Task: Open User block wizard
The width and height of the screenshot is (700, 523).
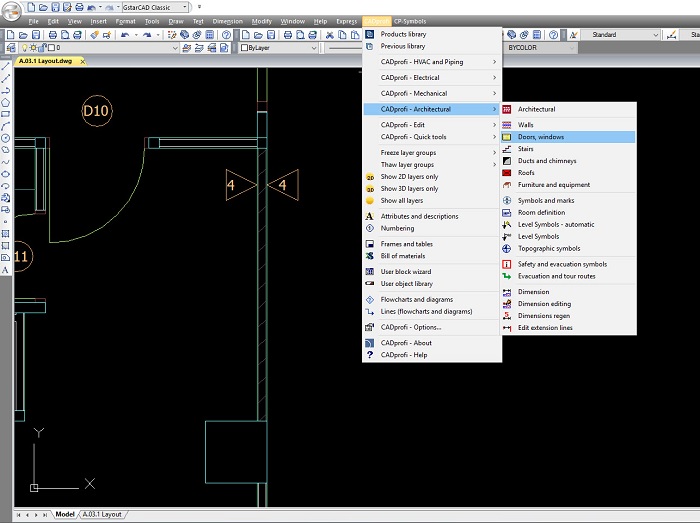Action: pos(432,271)
